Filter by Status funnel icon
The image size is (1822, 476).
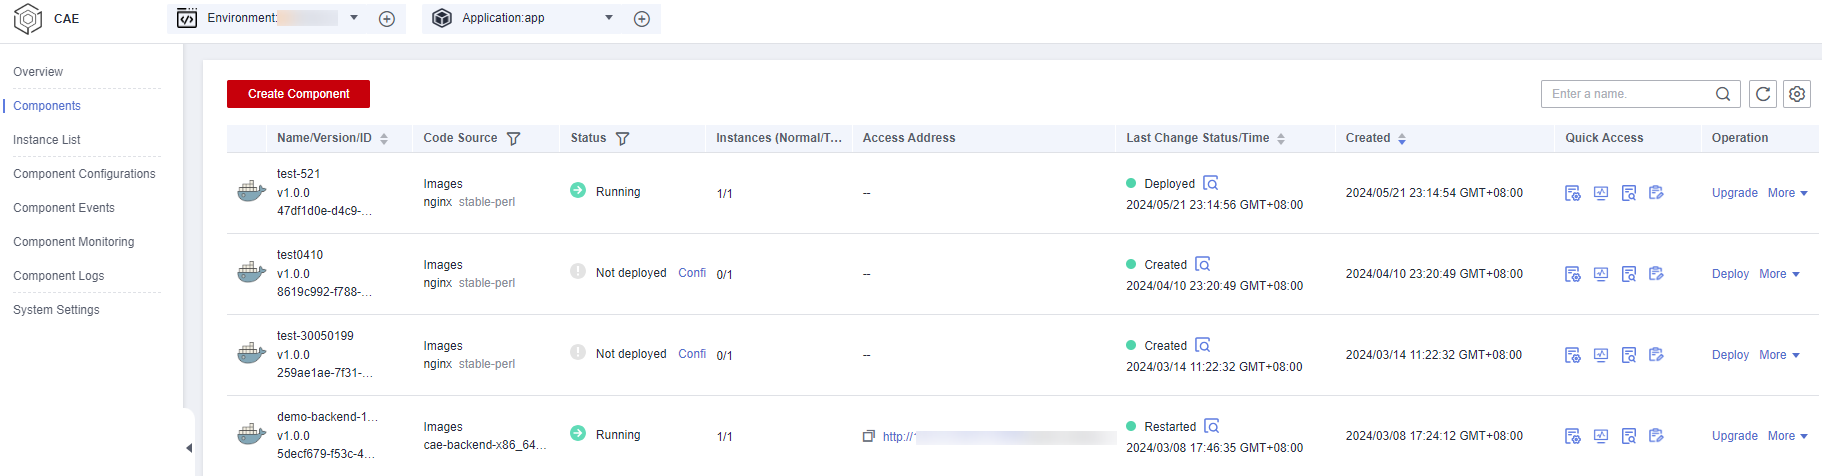[x=622, y=139]
